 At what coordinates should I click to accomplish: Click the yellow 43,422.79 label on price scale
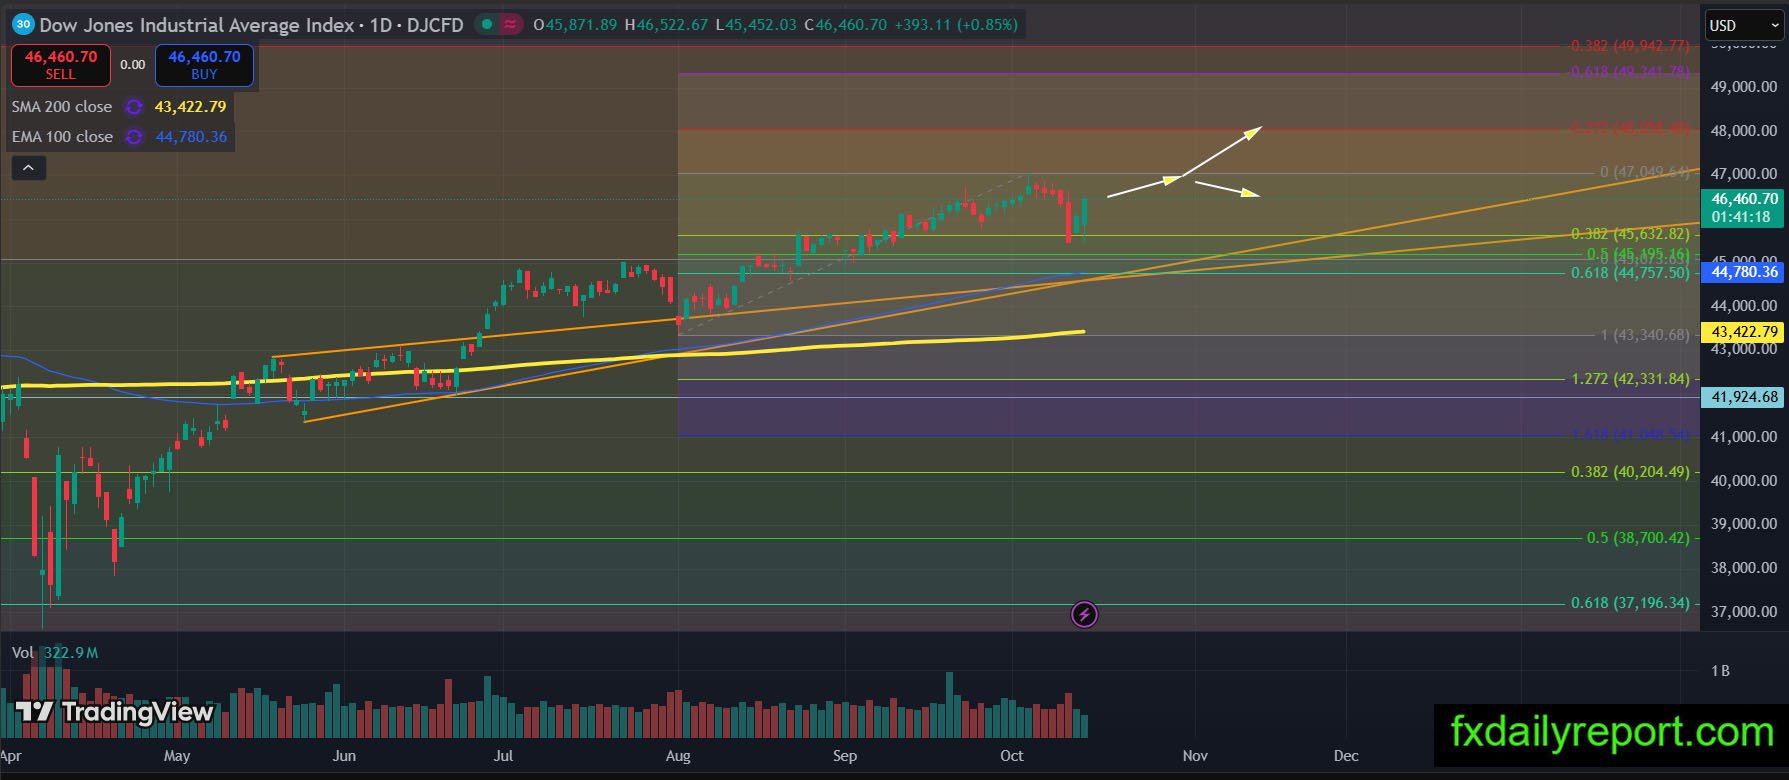click(x=1744, y=332)
